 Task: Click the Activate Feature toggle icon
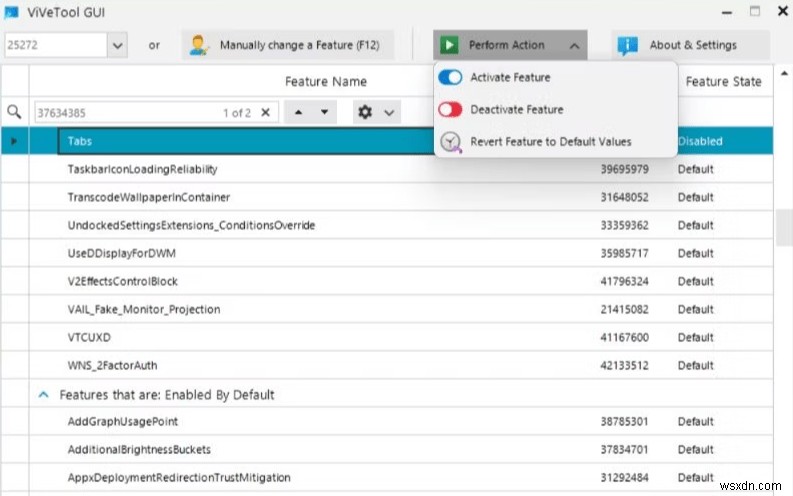coord(450,77)
